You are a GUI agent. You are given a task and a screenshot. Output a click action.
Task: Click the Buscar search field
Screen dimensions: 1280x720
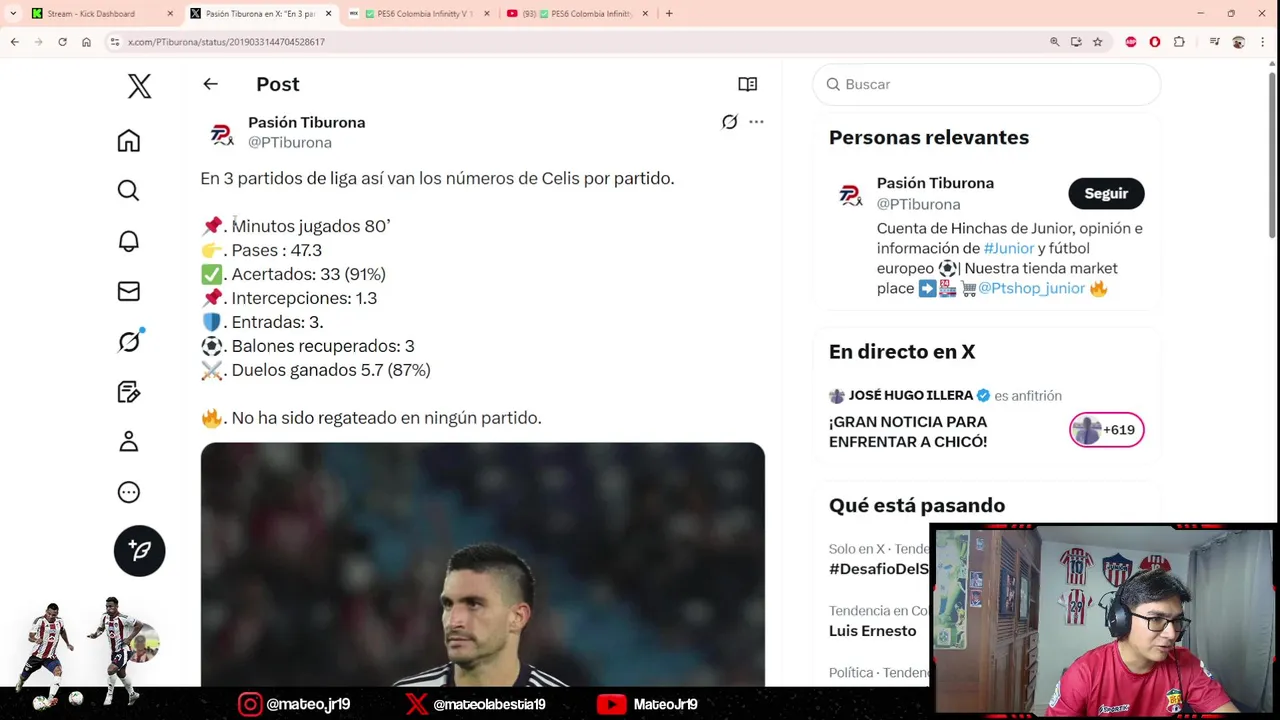coord(986,84)
